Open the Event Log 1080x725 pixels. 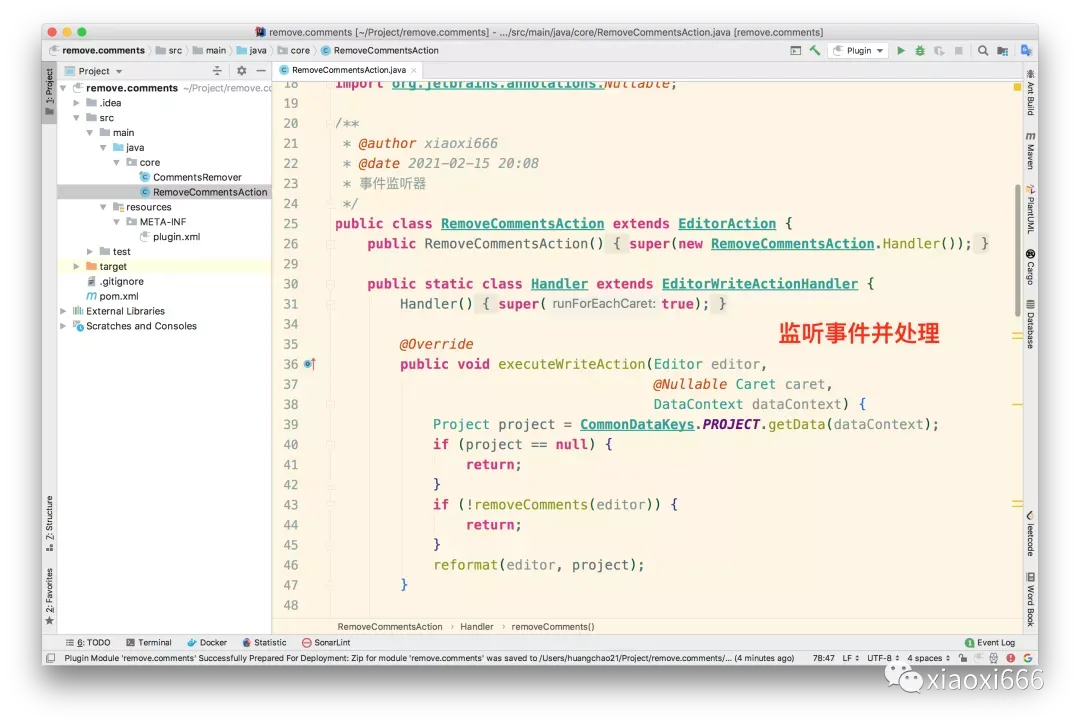pyautogui.click(x=991, y=642)
